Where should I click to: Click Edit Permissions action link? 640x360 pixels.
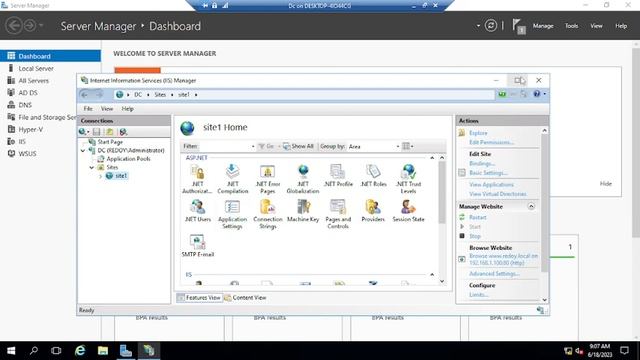pyautogui.click(x=491, y=142)
